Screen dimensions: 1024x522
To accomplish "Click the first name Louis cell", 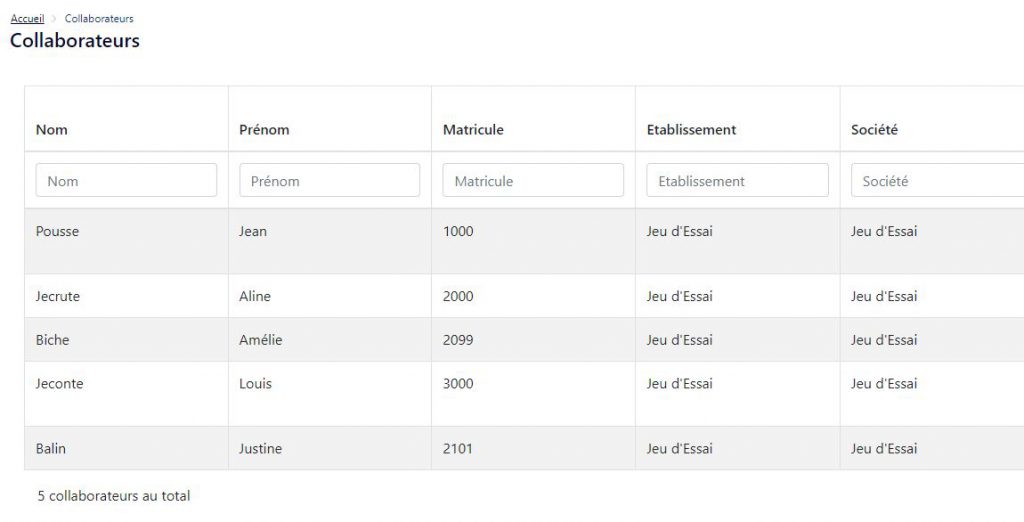I will point(330,394).
